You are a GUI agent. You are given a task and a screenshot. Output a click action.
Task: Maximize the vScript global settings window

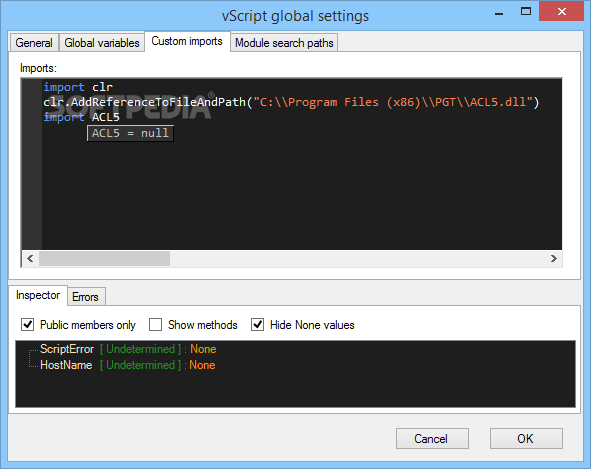pos(526,11)
